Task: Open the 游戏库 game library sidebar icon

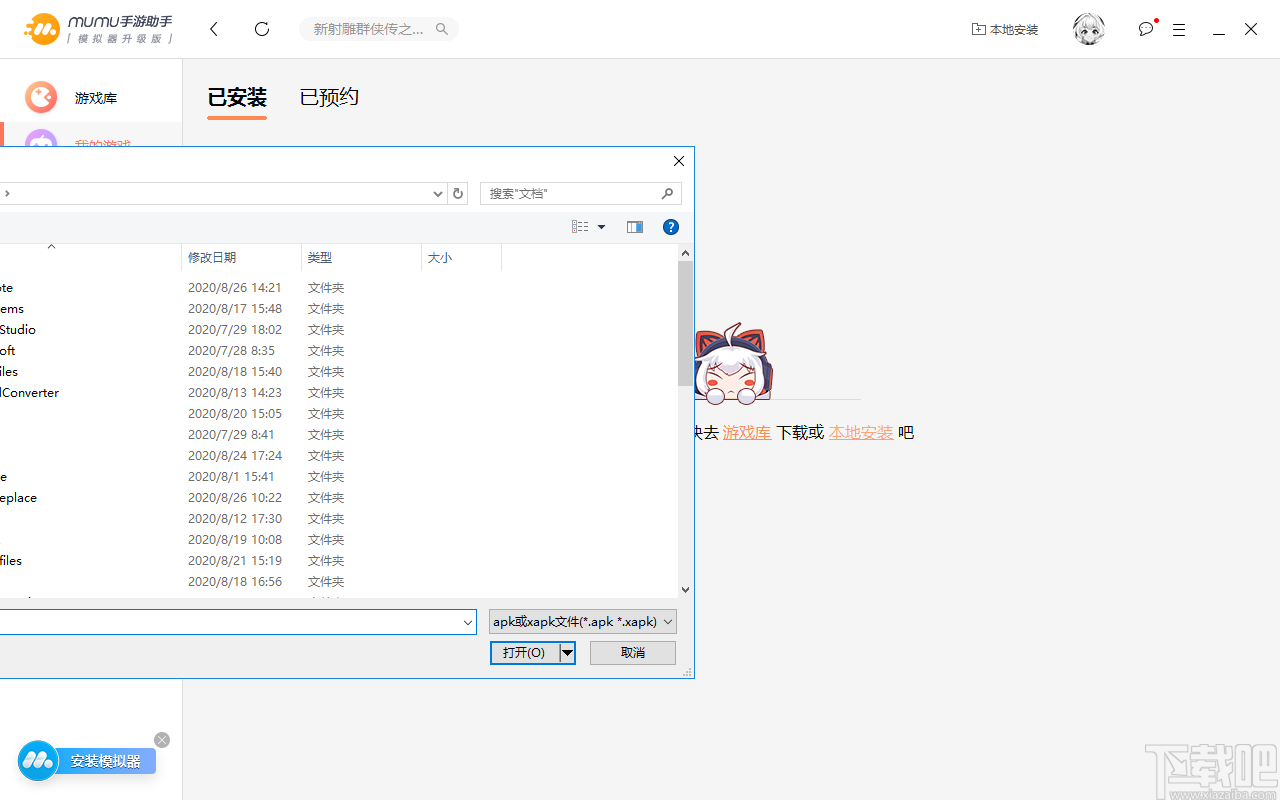Action: tap(40, 97)
